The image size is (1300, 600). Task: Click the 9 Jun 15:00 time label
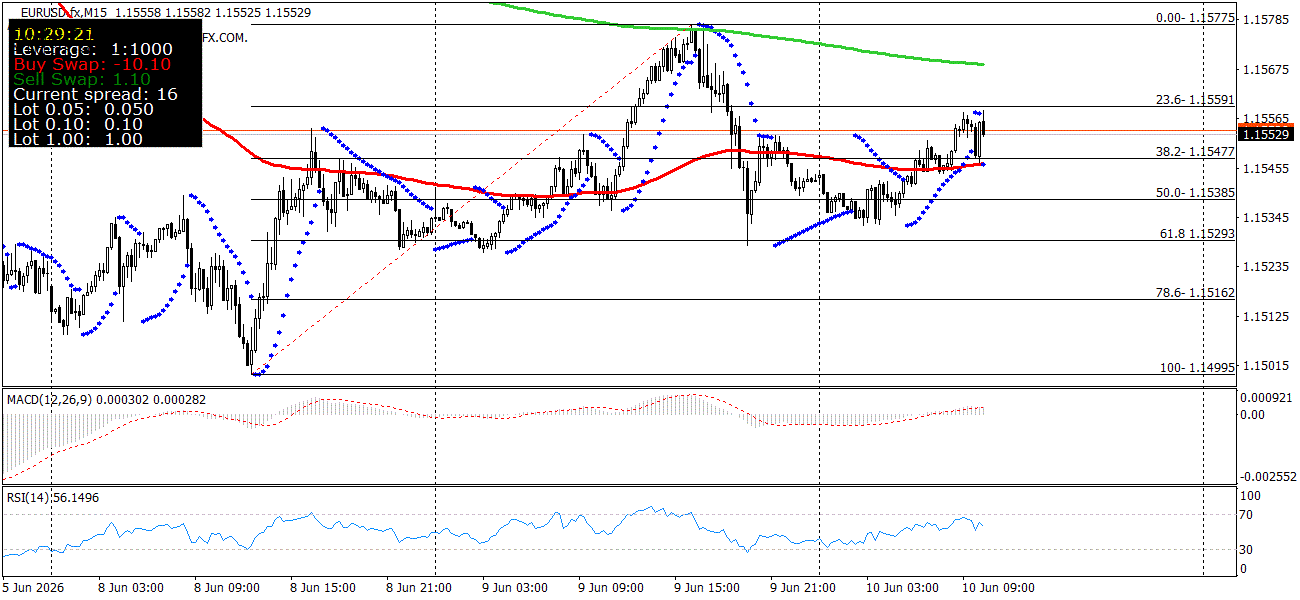pyautogui.click(x=709, y=587)
